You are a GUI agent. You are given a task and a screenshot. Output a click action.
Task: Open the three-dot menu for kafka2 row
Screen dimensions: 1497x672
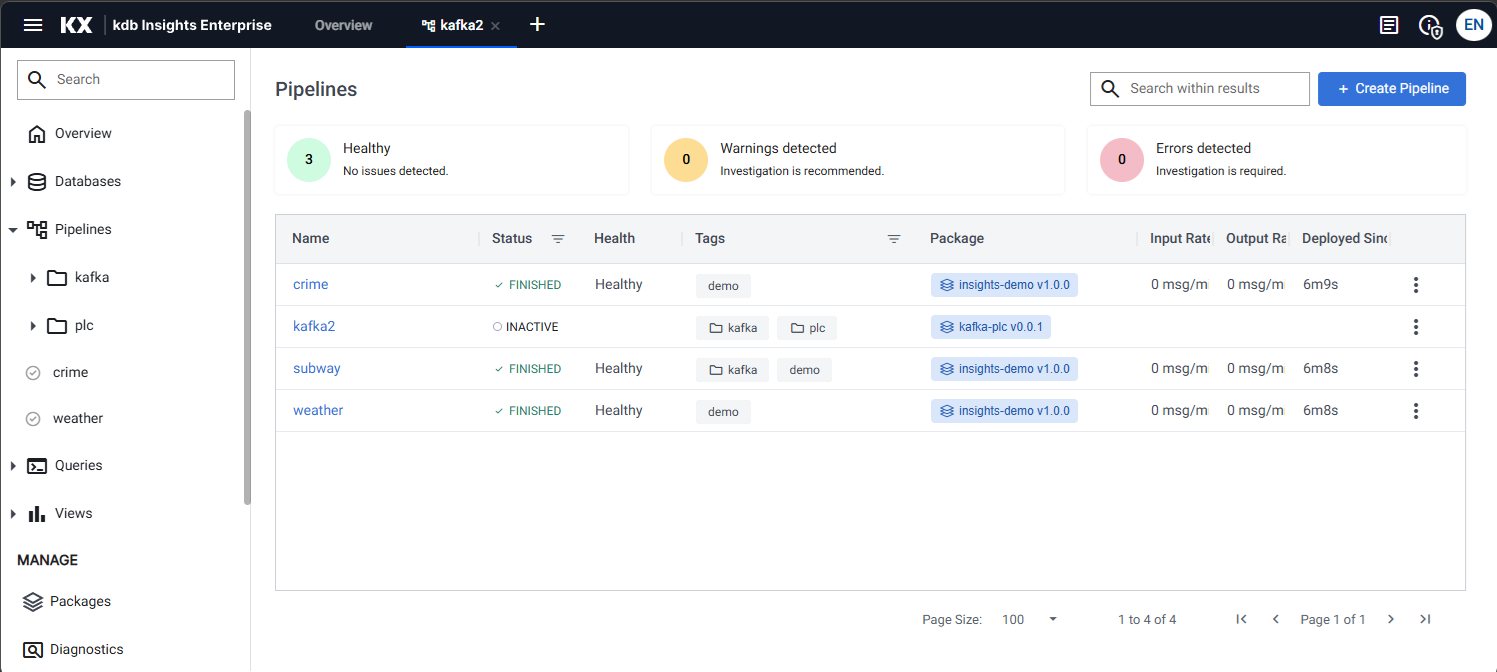point(1416,327)
